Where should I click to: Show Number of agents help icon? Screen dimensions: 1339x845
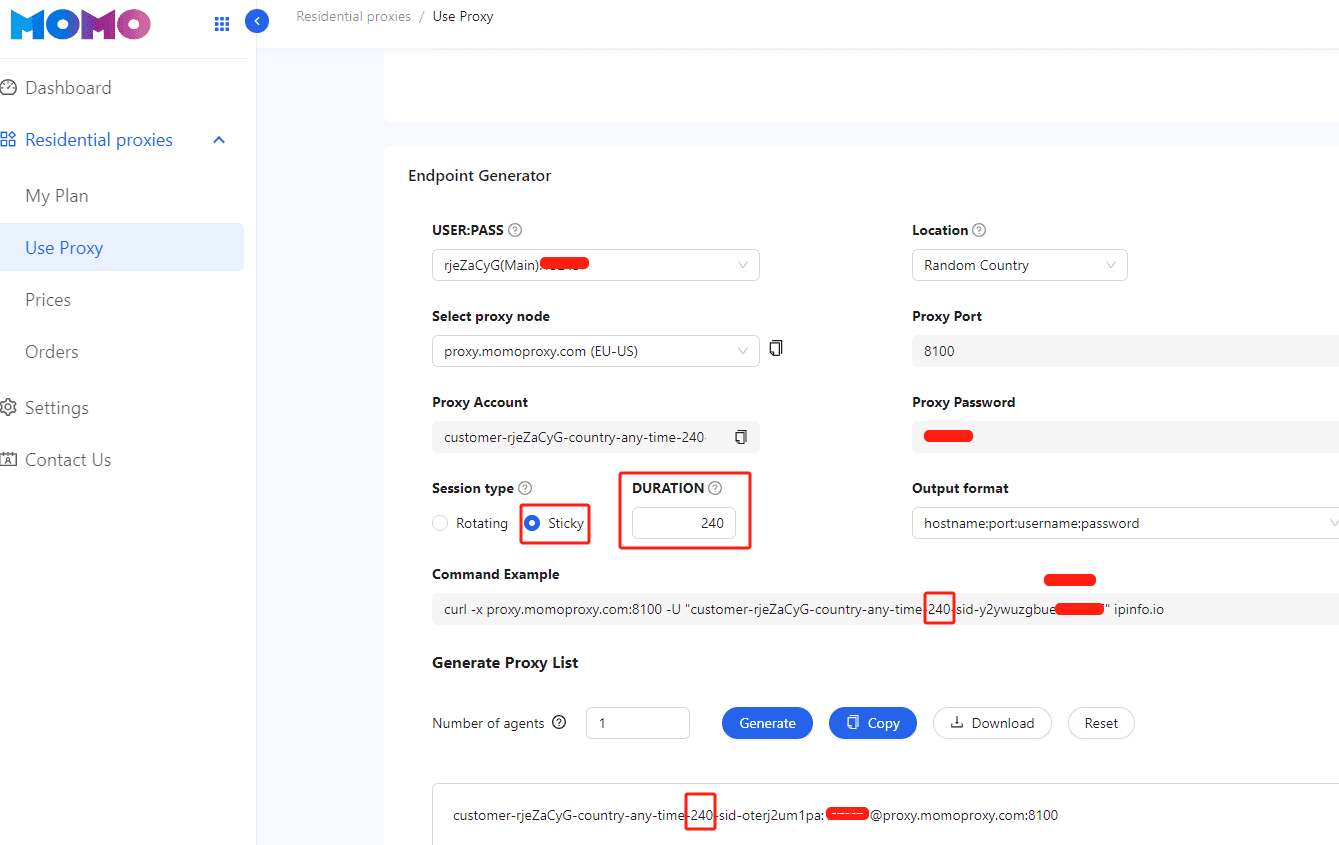point(559,722)
